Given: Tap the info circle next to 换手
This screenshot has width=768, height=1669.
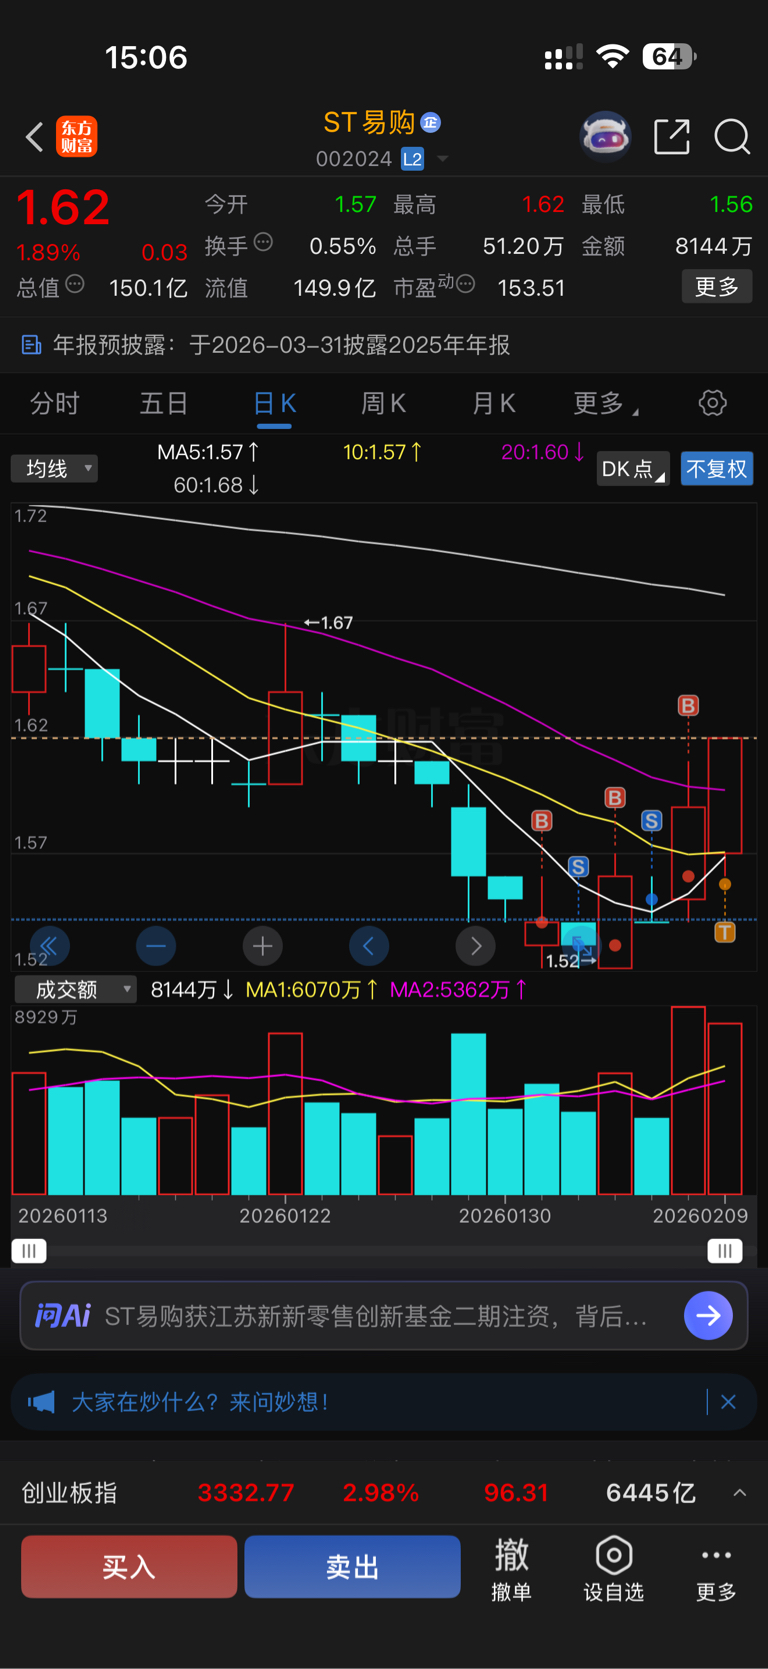Looking at the screenshot, I should tap(263, 242).
